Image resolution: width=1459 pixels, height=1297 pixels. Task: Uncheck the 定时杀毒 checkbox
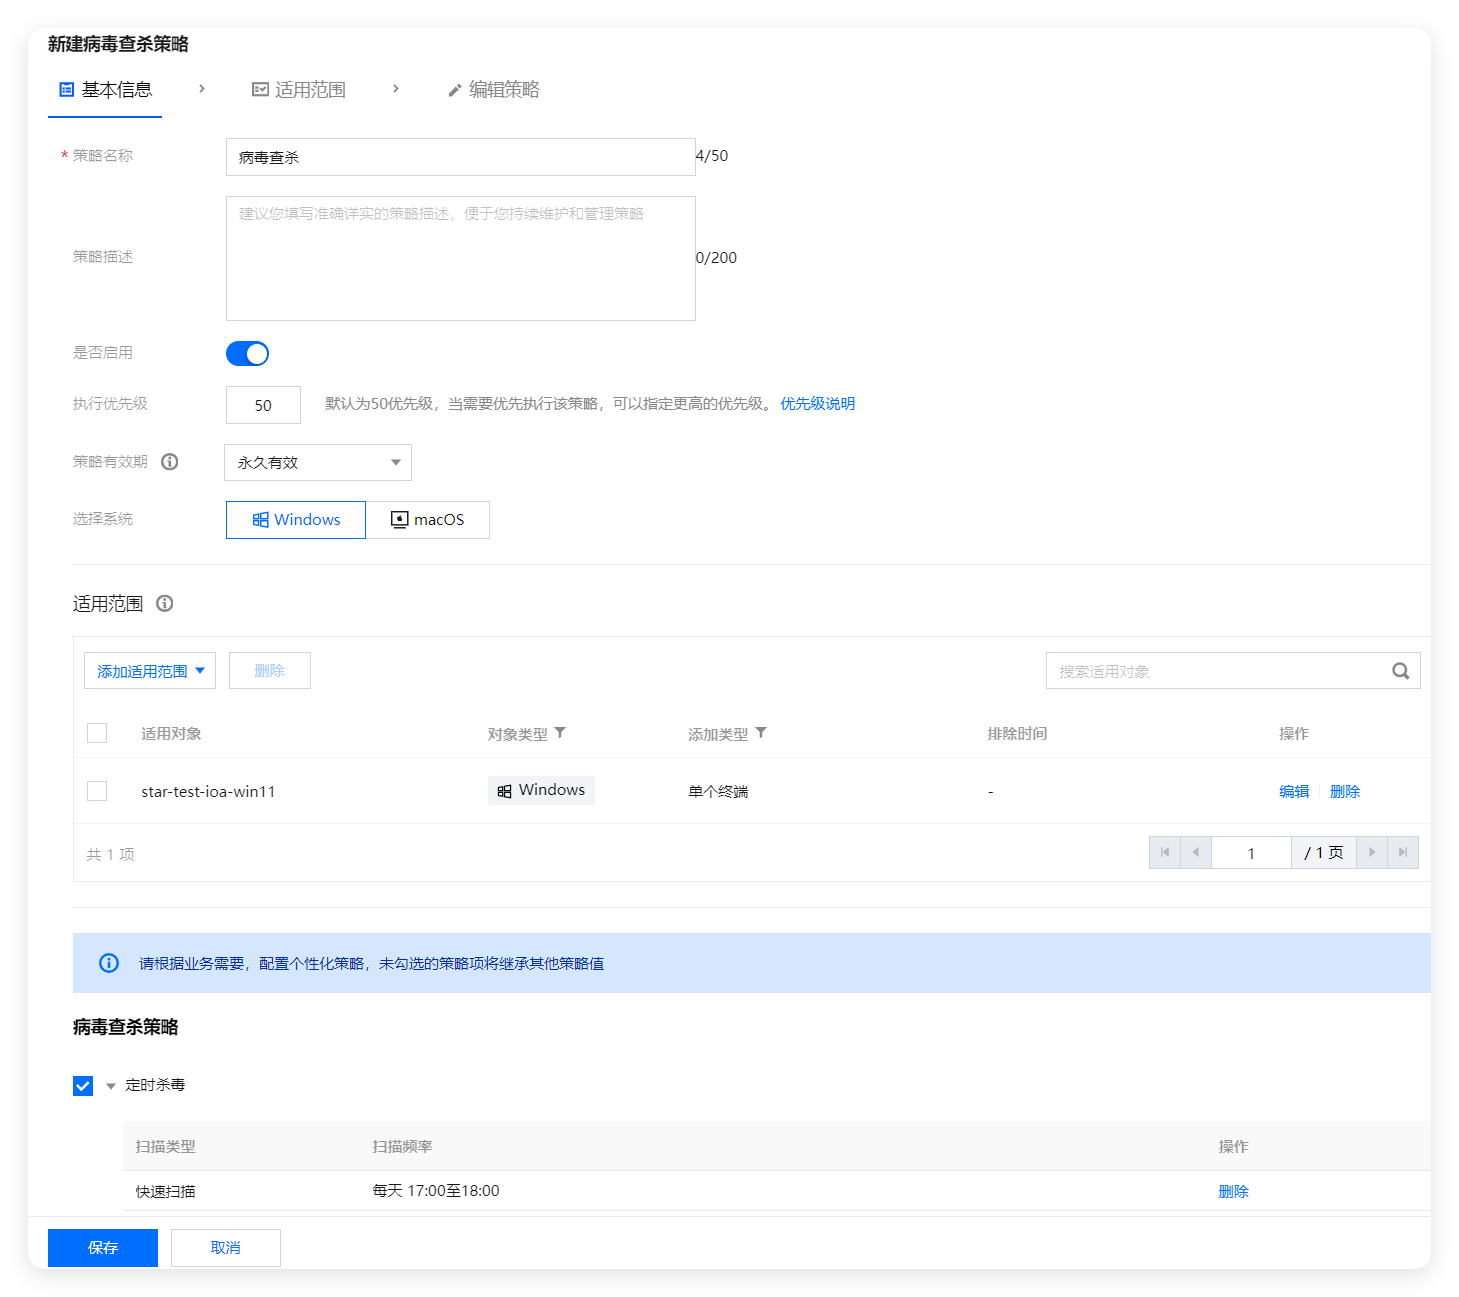point(83,1086)
